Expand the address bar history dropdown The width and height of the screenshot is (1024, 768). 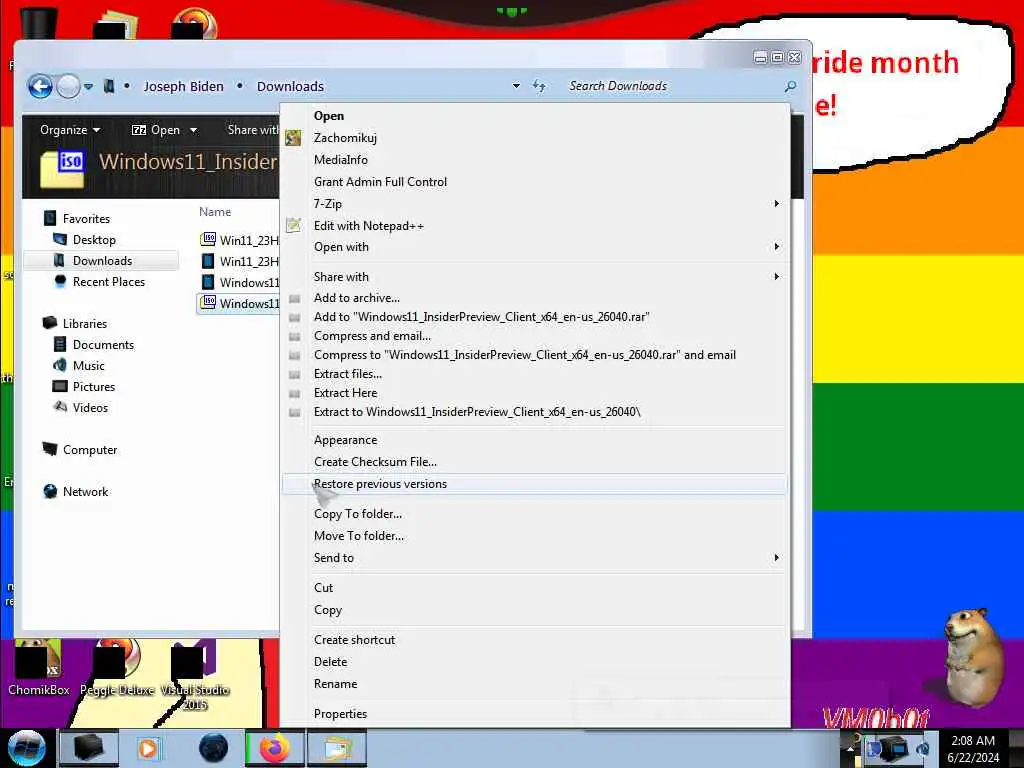coord(516,86)
